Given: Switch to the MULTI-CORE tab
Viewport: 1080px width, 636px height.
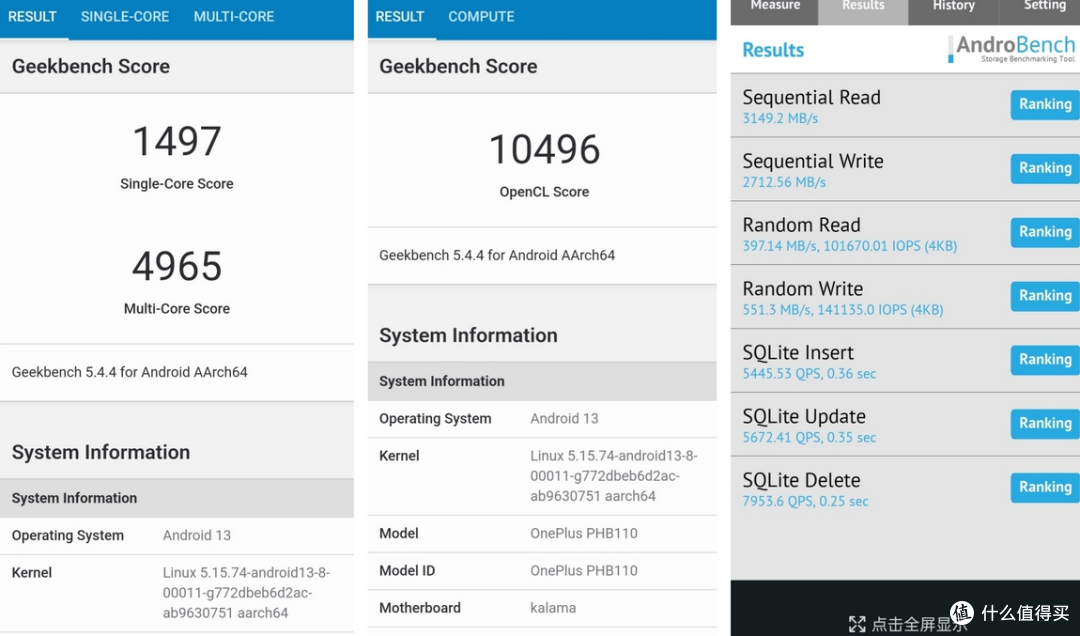Looking at the screenshot, I should pyautogui.click(x=233, y=17).
